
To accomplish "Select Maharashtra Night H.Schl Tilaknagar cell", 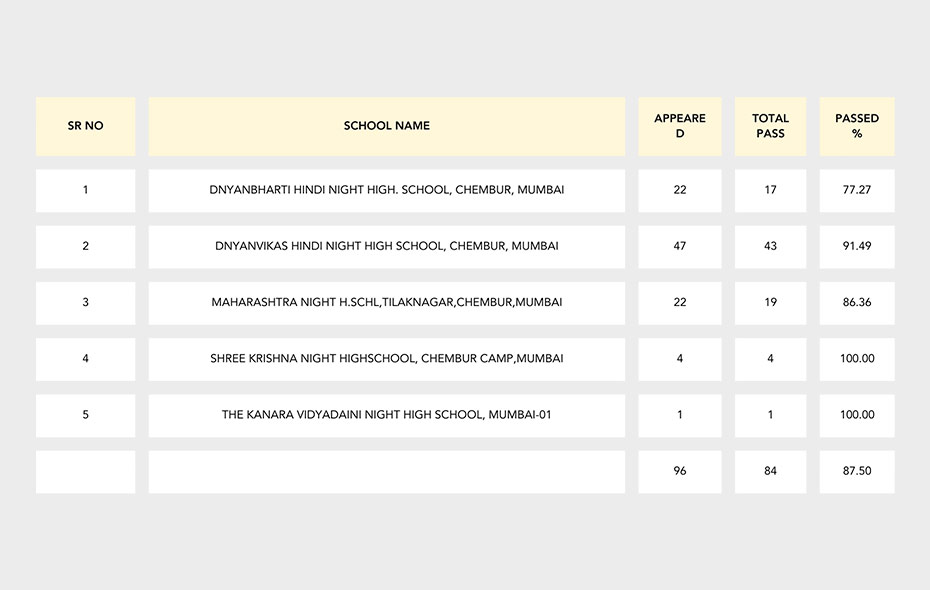I will pyautogui.click(x=386, y=302).
